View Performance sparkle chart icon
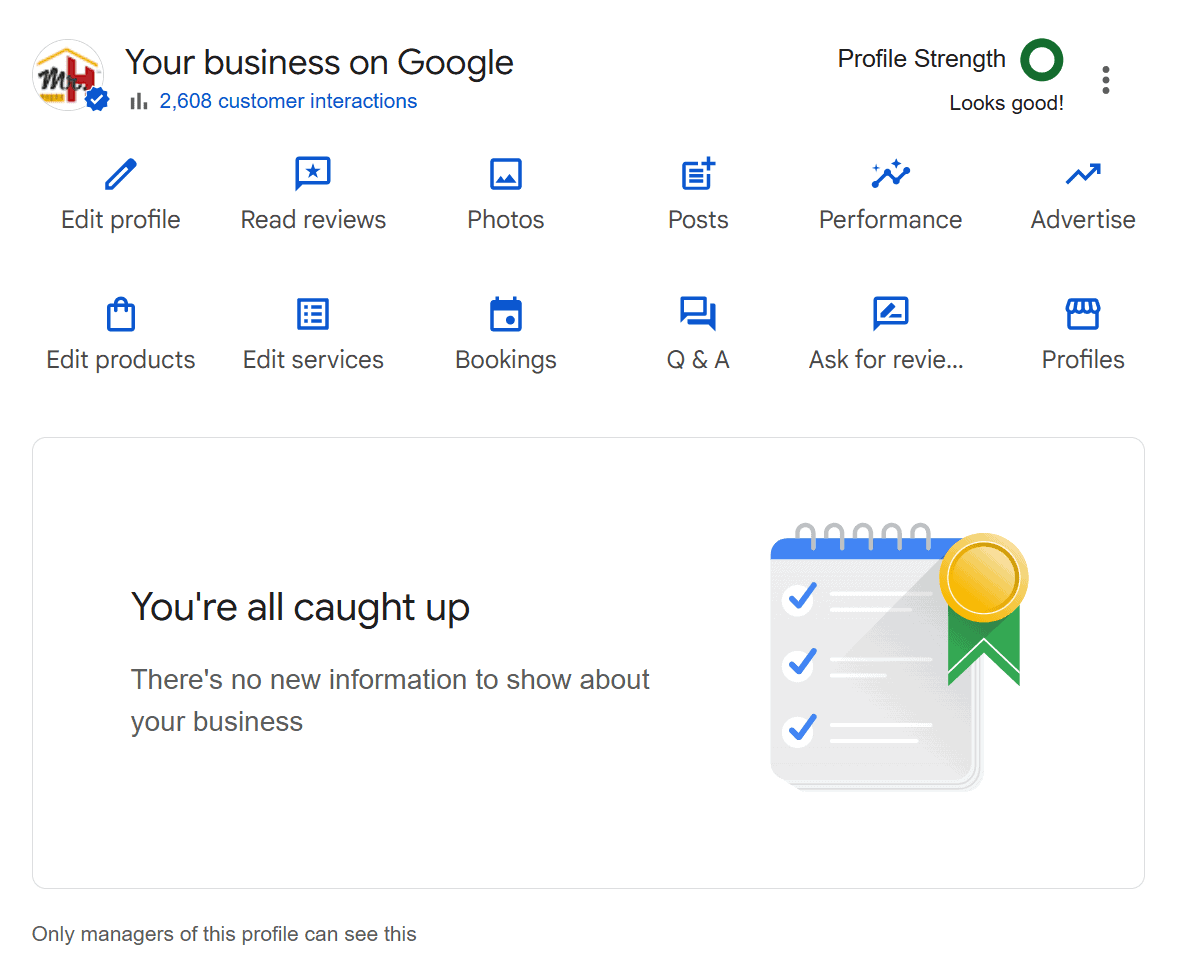 tap(890, 174)
